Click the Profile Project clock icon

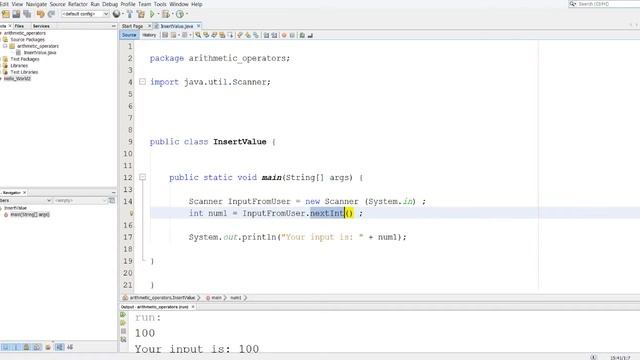180,14
